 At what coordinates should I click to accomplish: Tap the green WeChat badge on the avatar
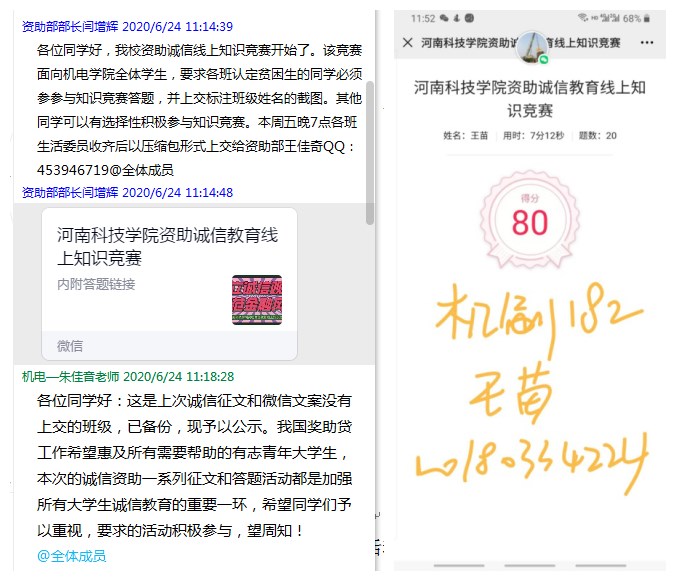[544, 58]
